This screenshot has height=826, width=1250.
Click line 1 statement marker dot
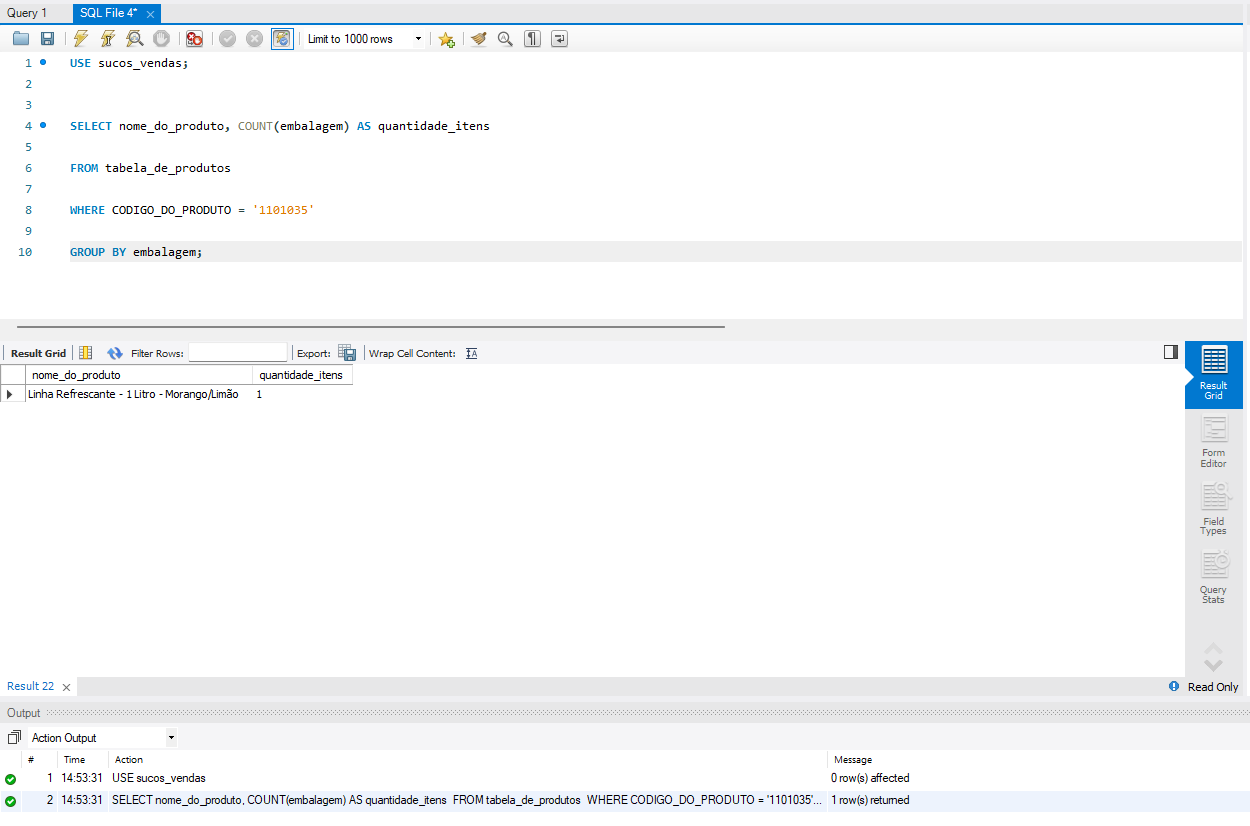(43, 62)
